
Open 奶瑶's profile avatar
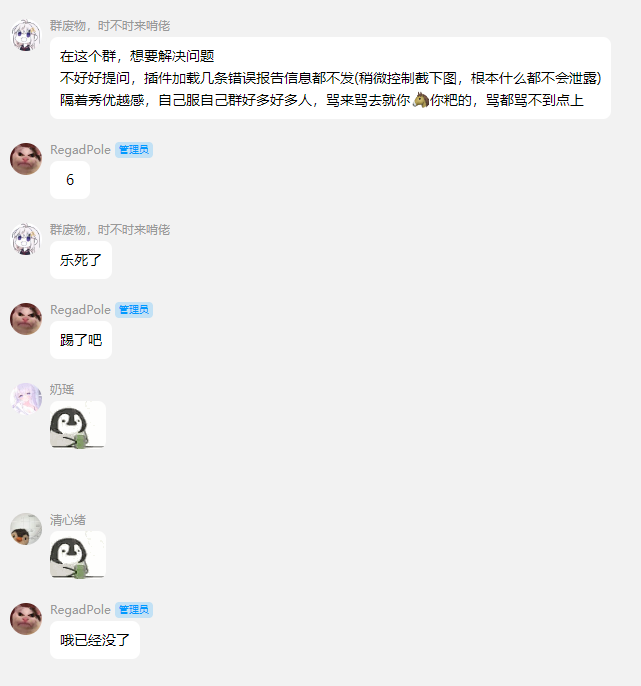(26, 399)
